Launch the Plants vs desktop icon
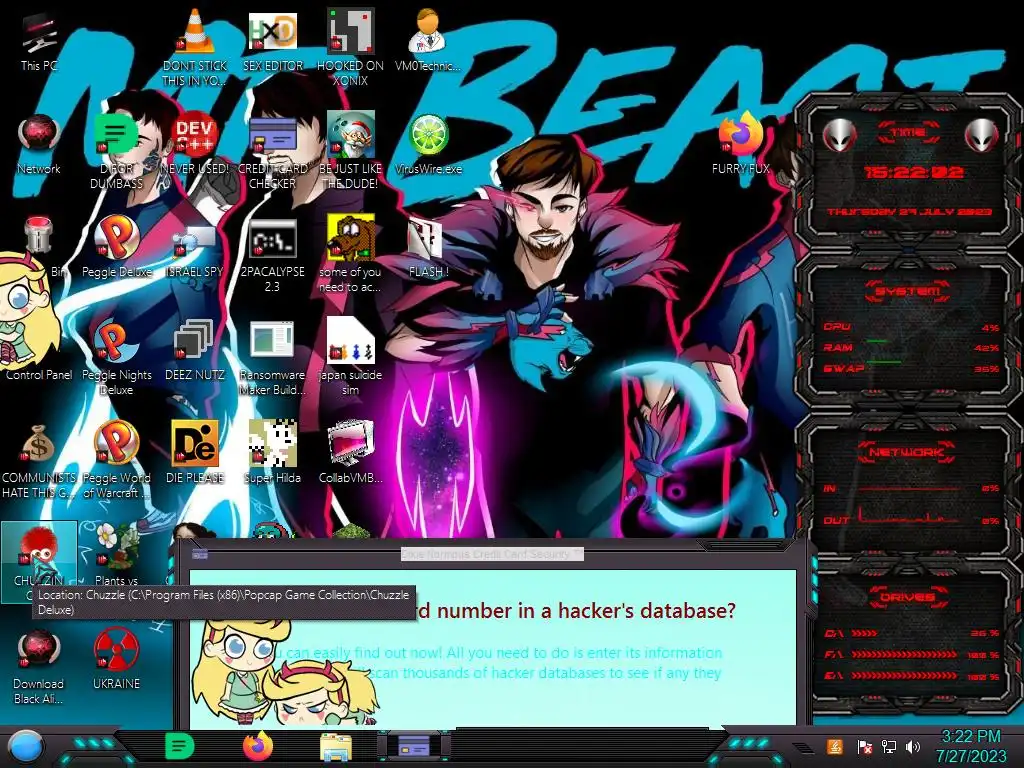 tap(116, 554)
